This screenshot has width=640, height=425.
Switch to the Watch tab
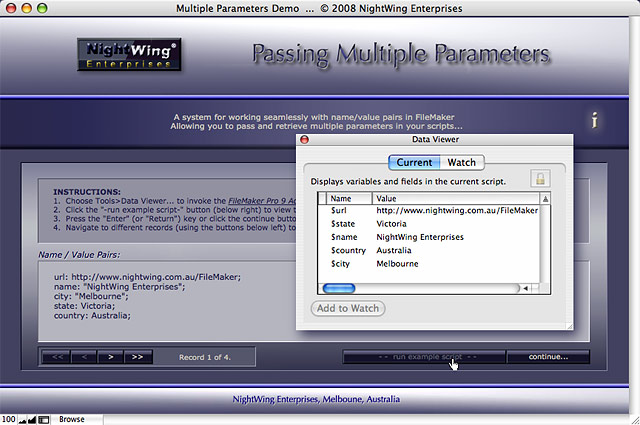click(x=462, y=162)
